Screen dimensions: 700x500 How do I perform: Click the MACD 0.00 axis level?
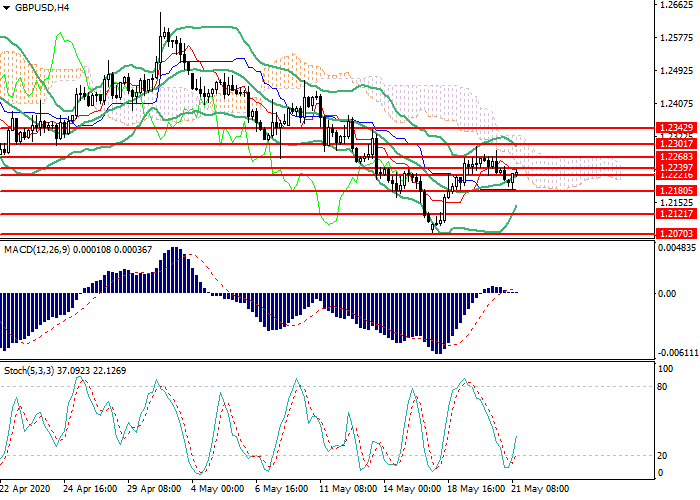[x=666, y=293]
